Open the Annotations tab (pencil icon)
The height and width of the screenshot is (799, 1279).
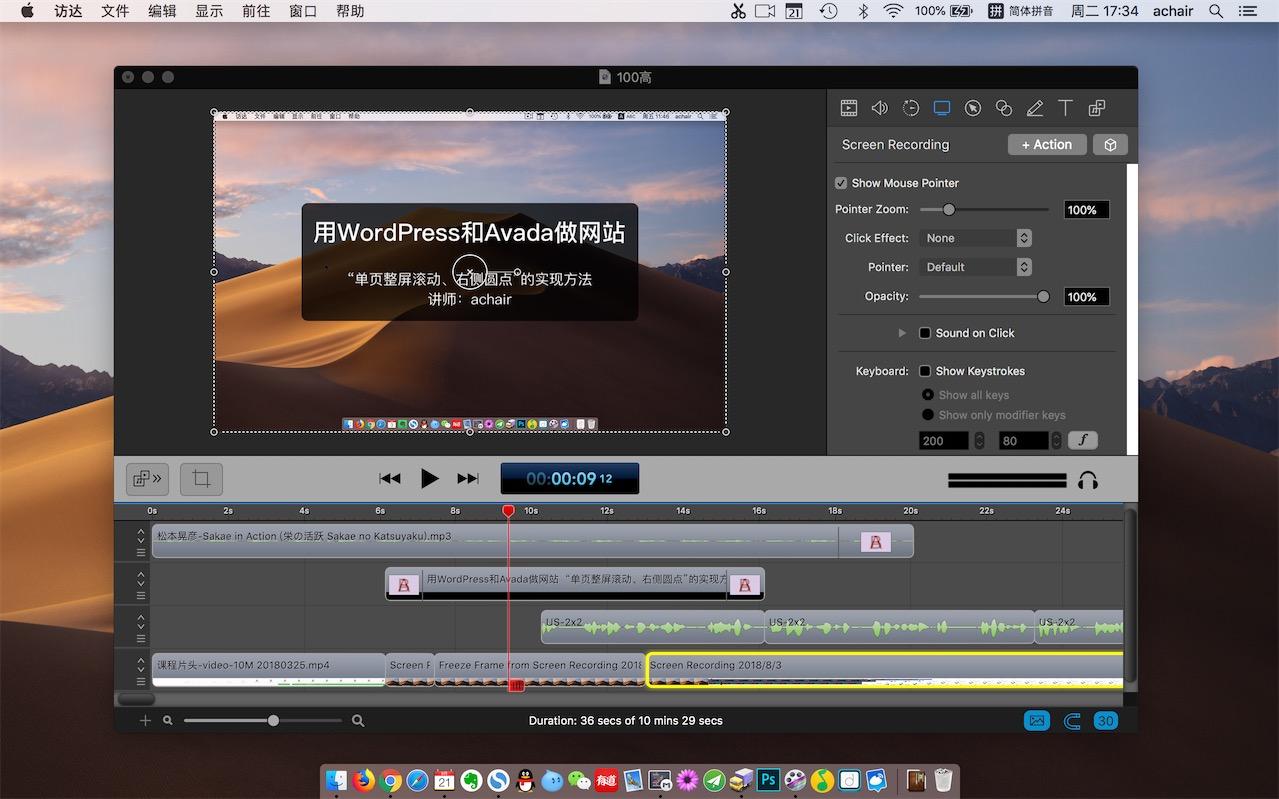click(x=1034, y=108)
